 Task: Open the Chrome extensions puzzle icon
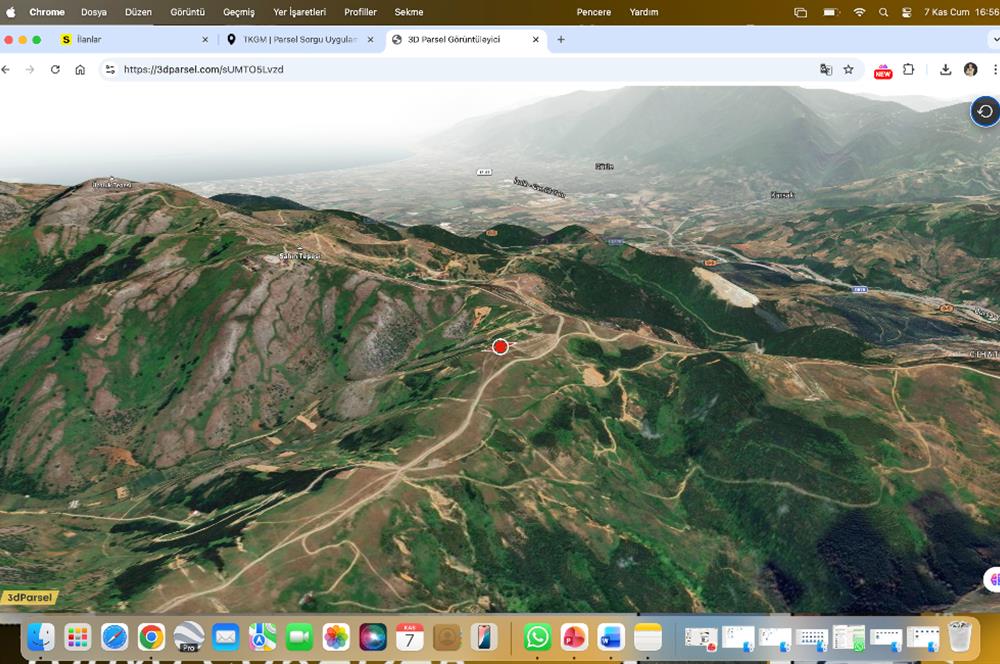click(908, 70)
